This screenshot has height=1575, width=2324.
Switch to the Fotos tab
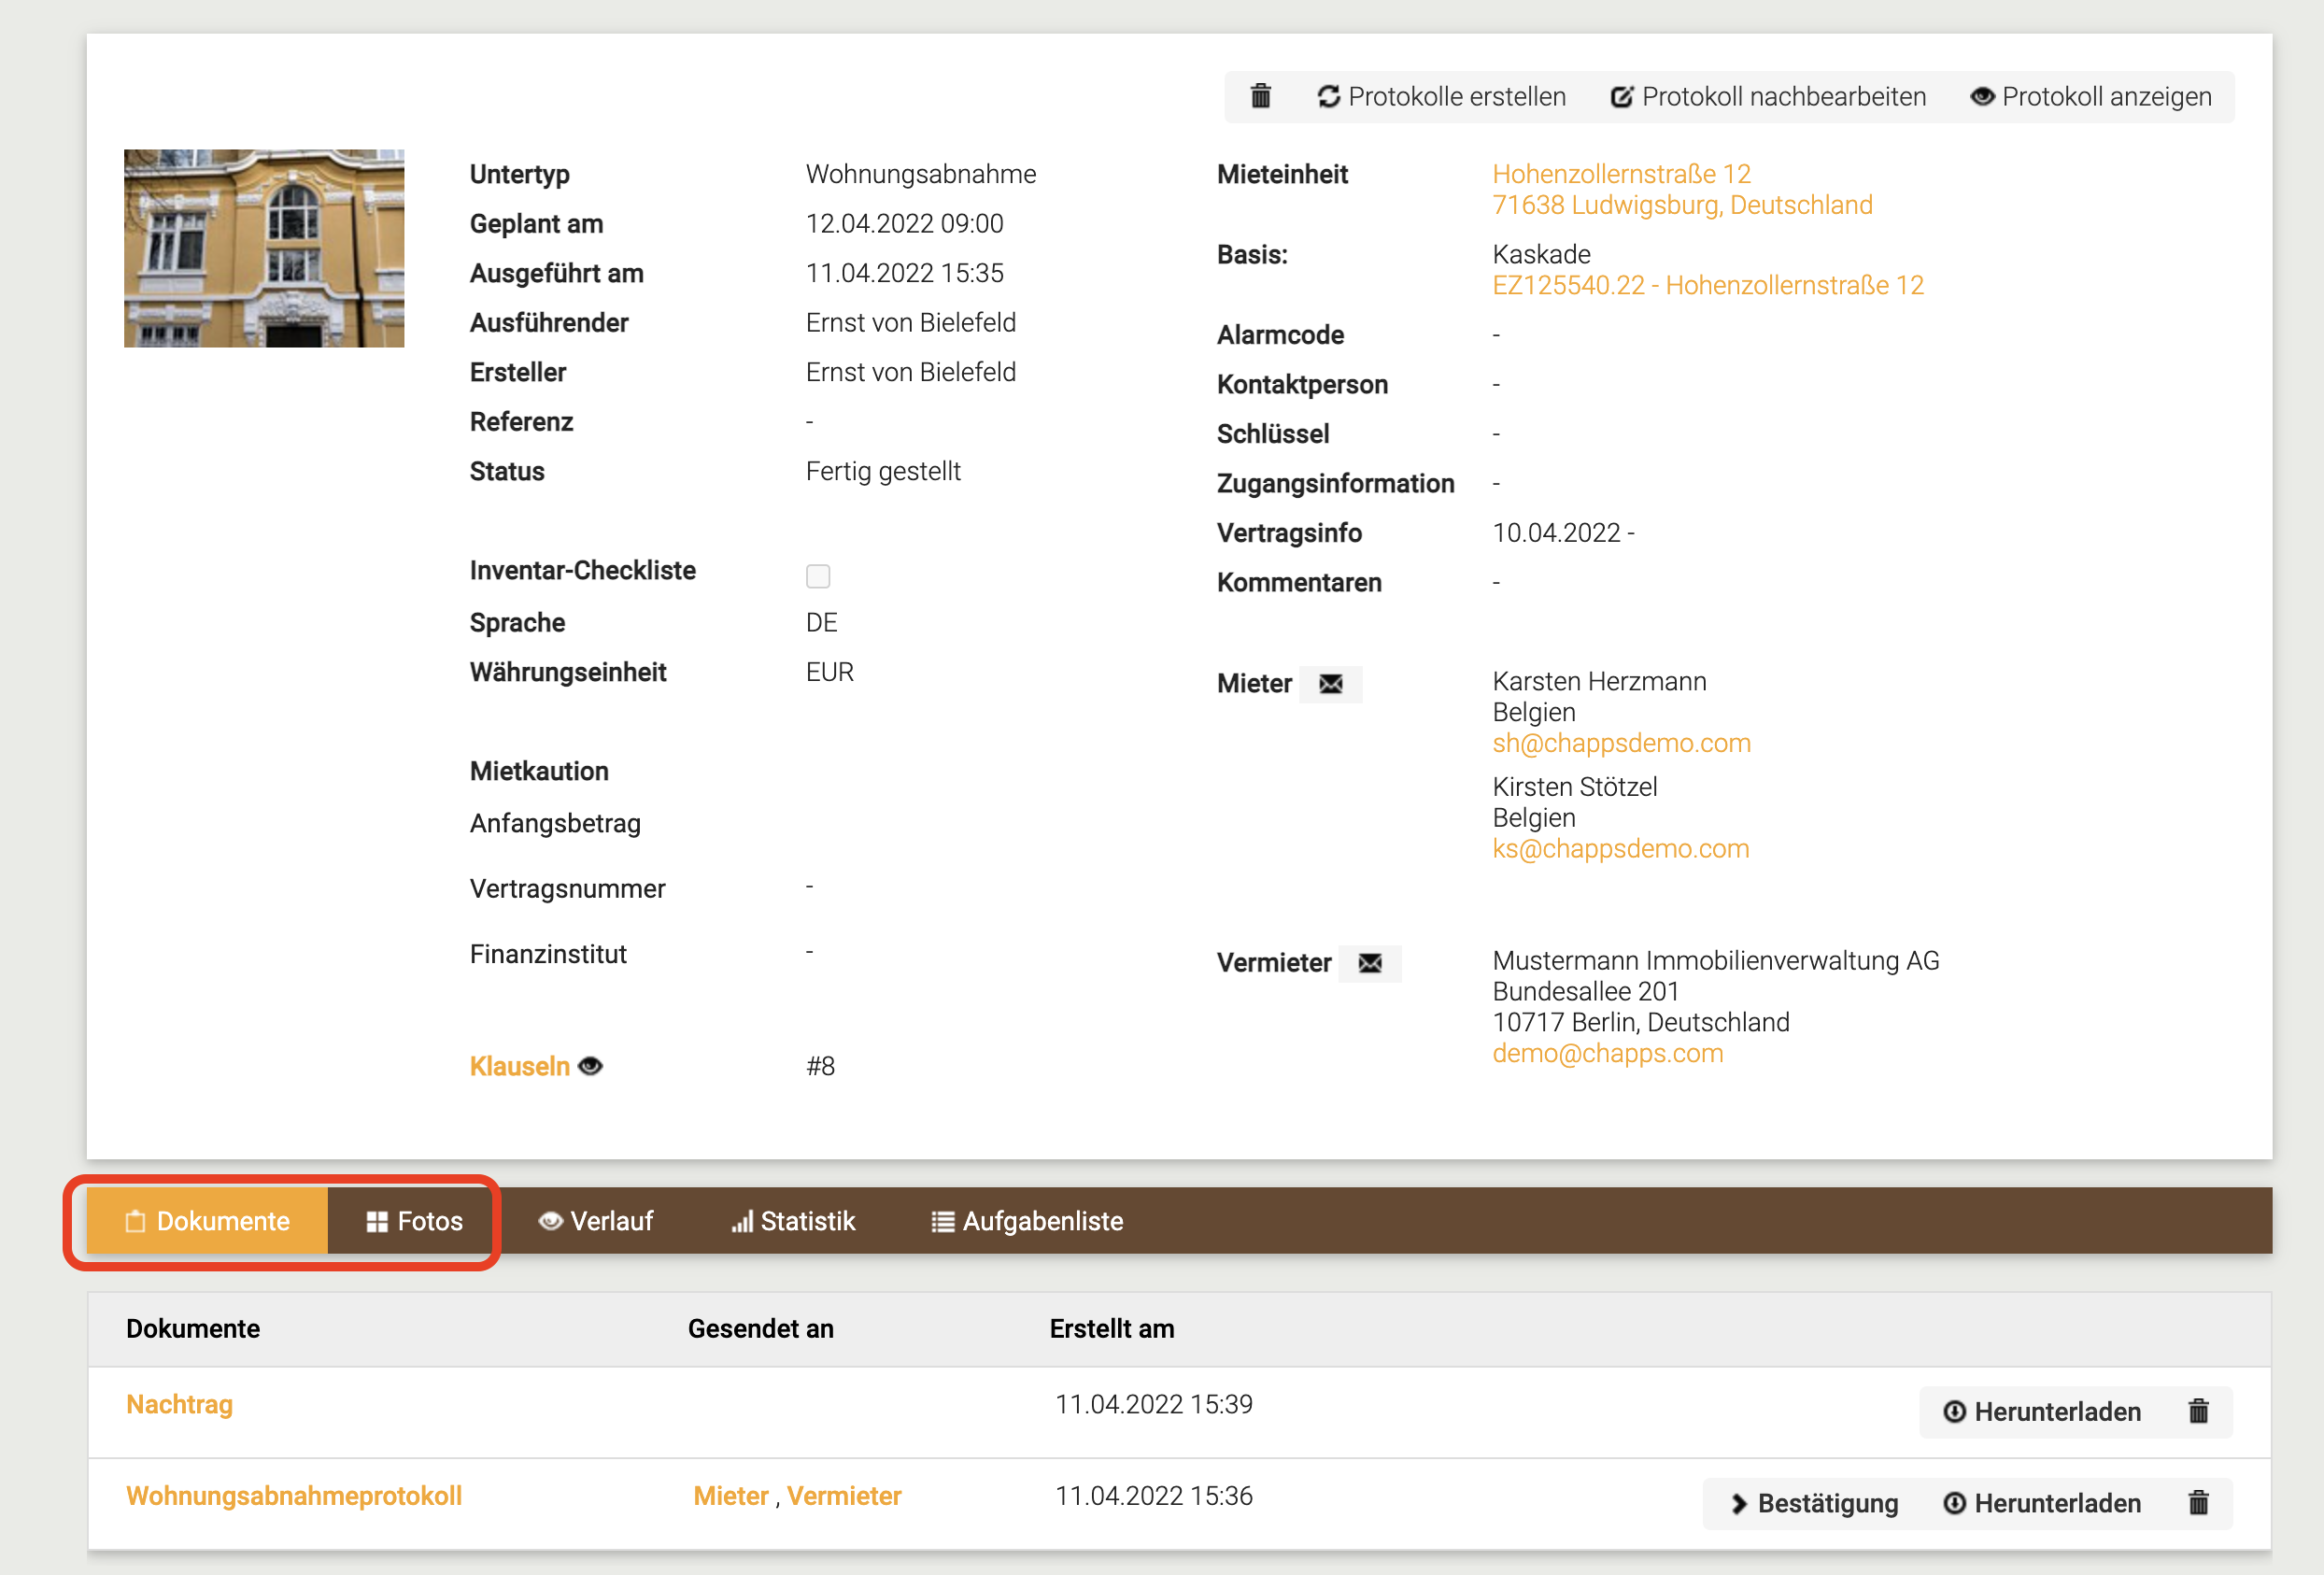click(x=414, y=1221)
